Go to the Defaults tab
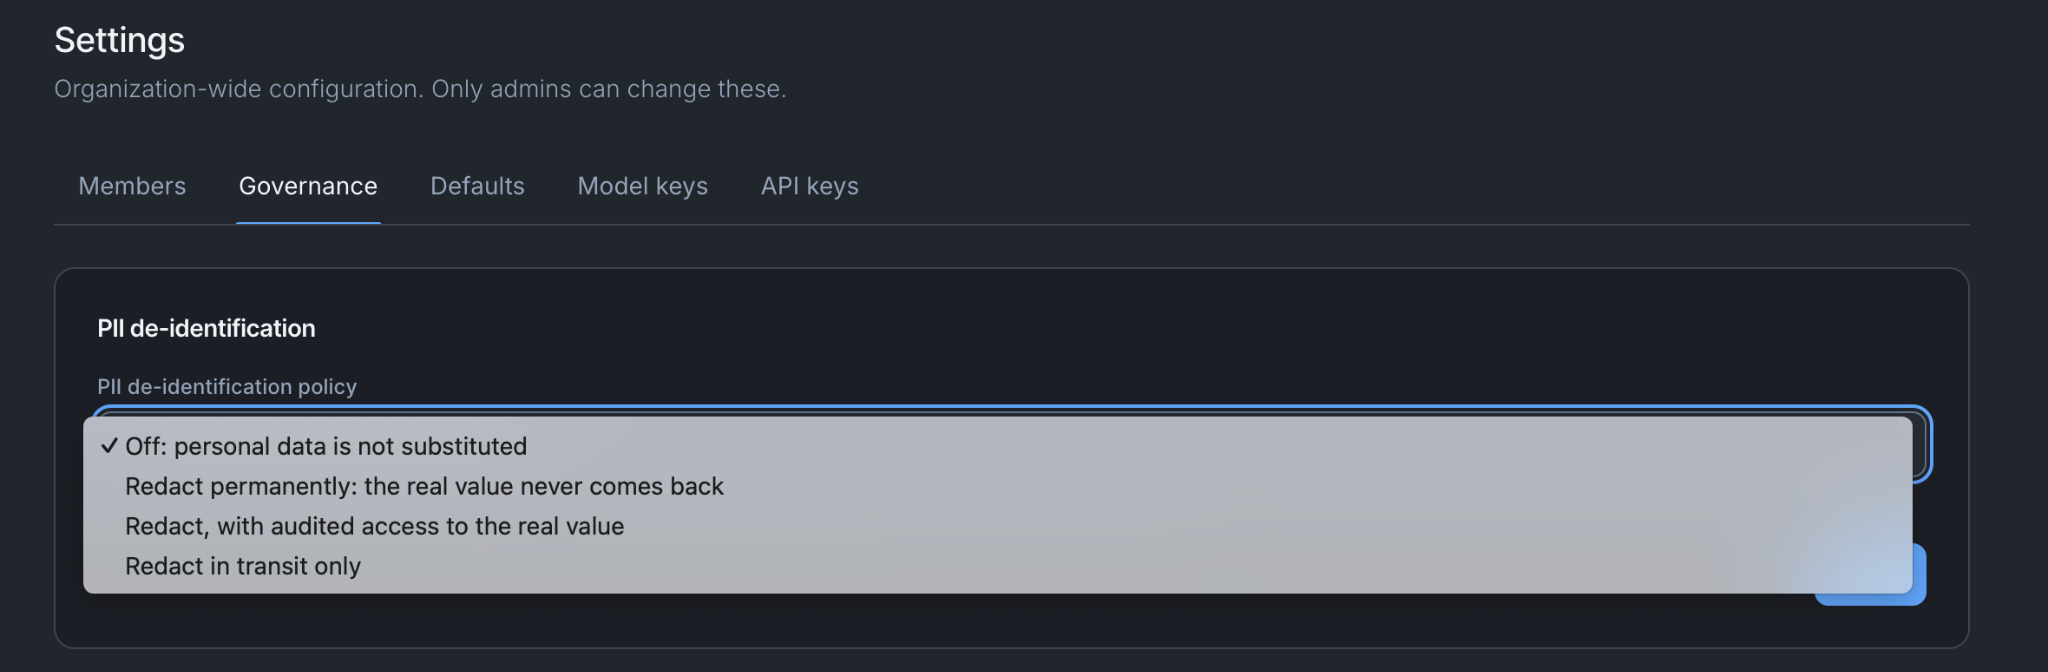 pyautogui.click(x=477, y=186)
